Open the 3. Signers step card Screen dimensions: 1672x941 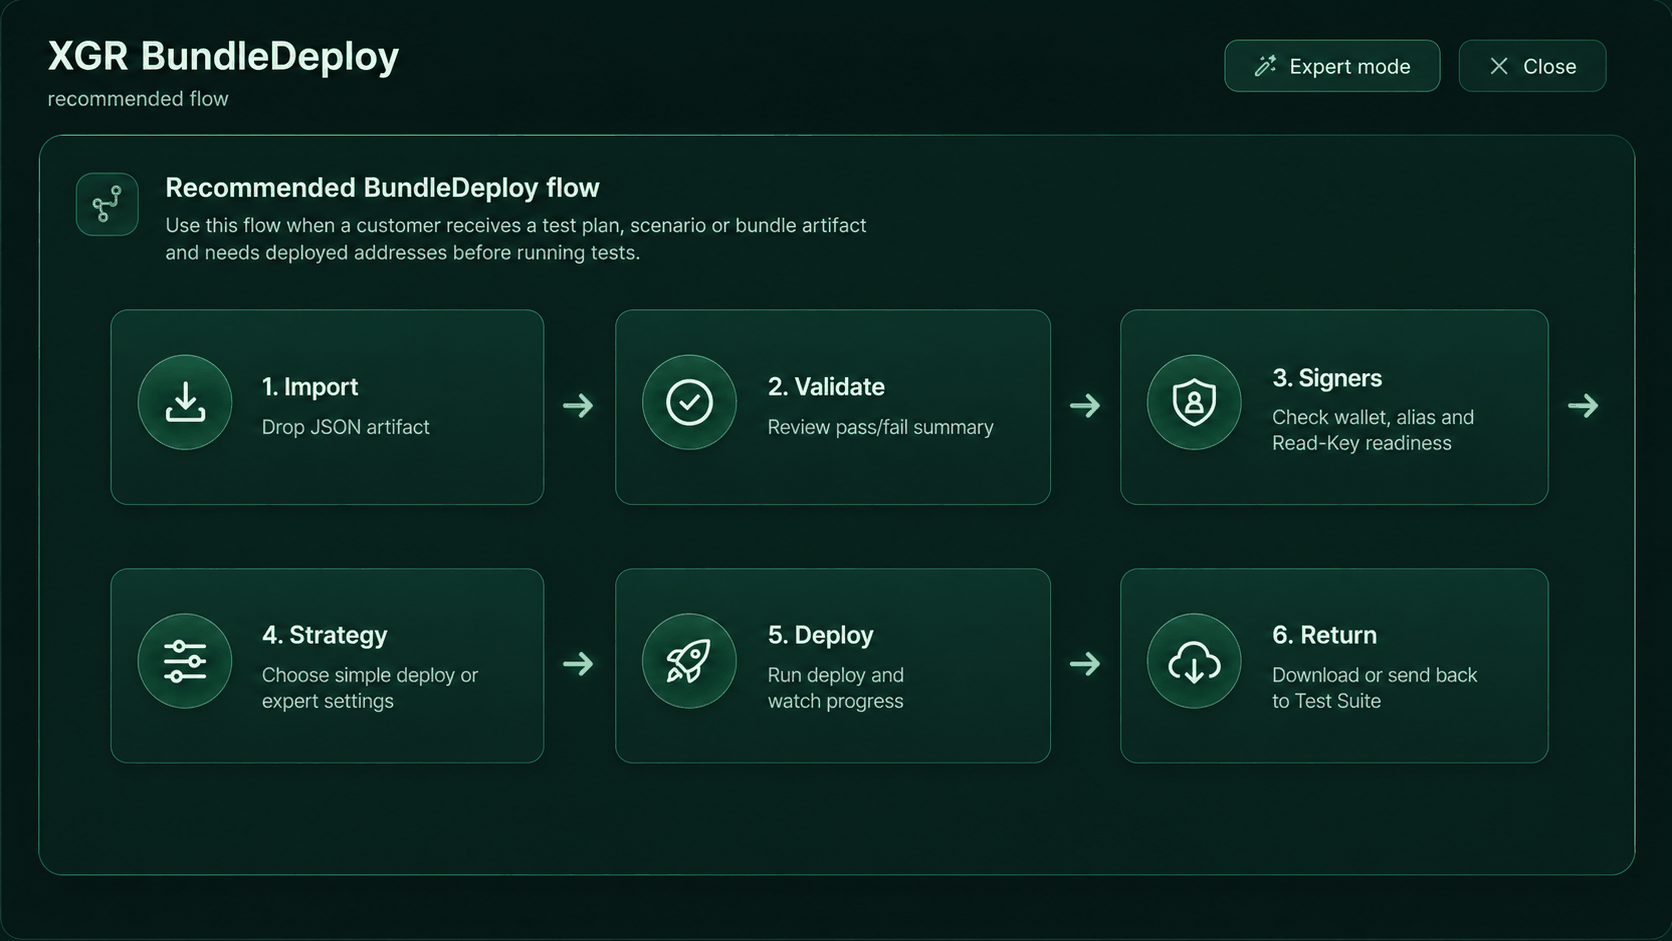(1334, 407)
